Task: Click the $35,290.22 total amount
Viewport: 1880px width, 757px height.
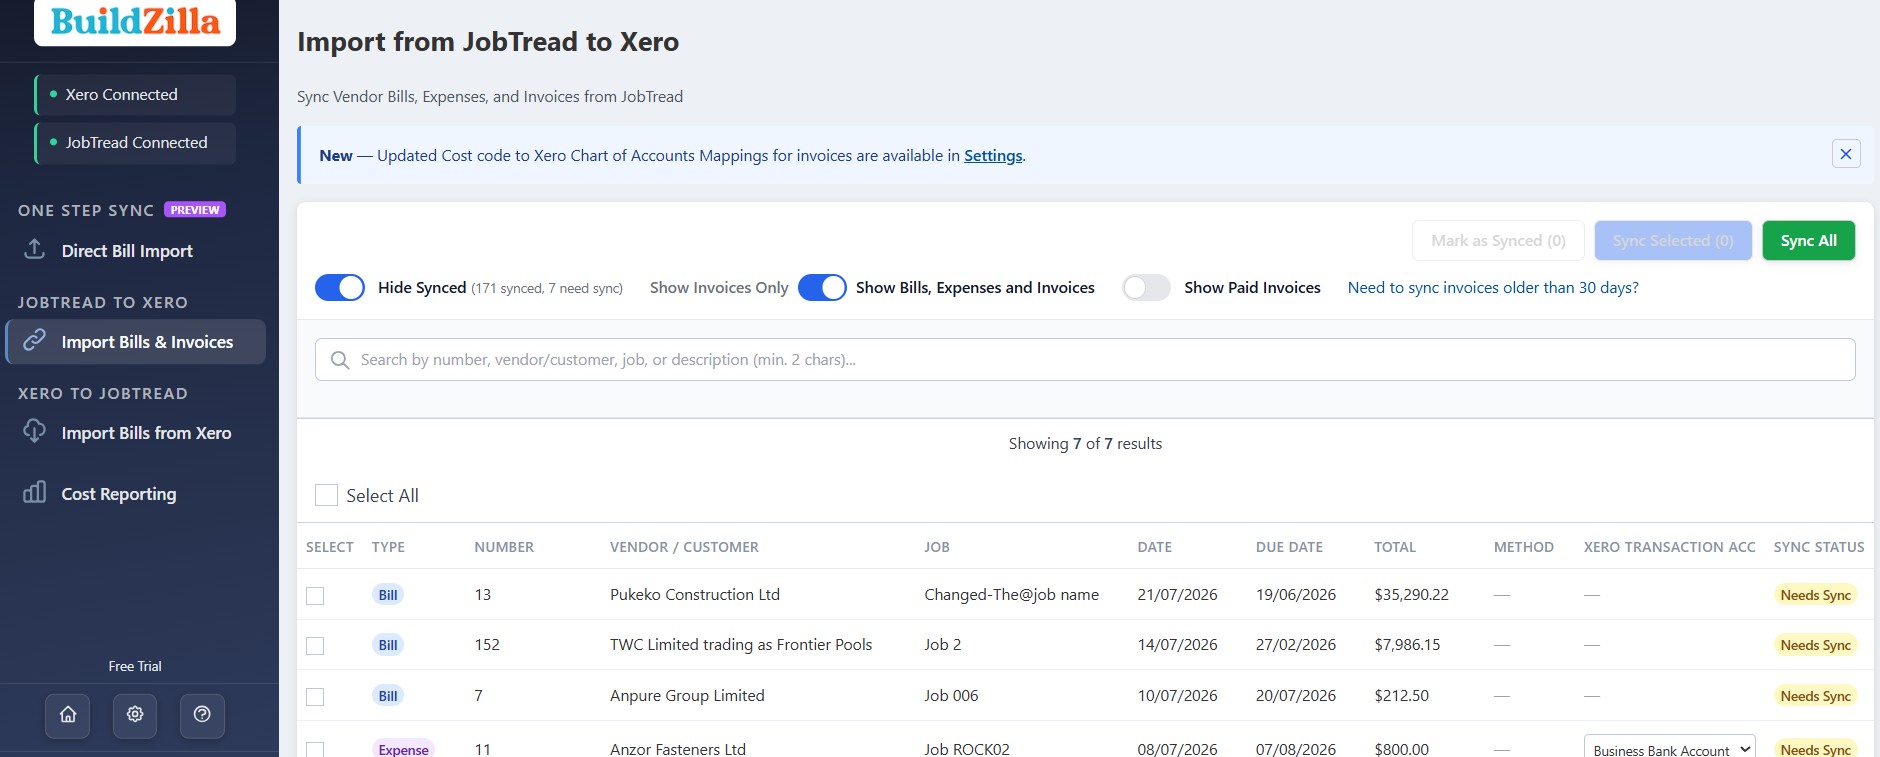Action: pyautogui.click(x=1411, y=595)
